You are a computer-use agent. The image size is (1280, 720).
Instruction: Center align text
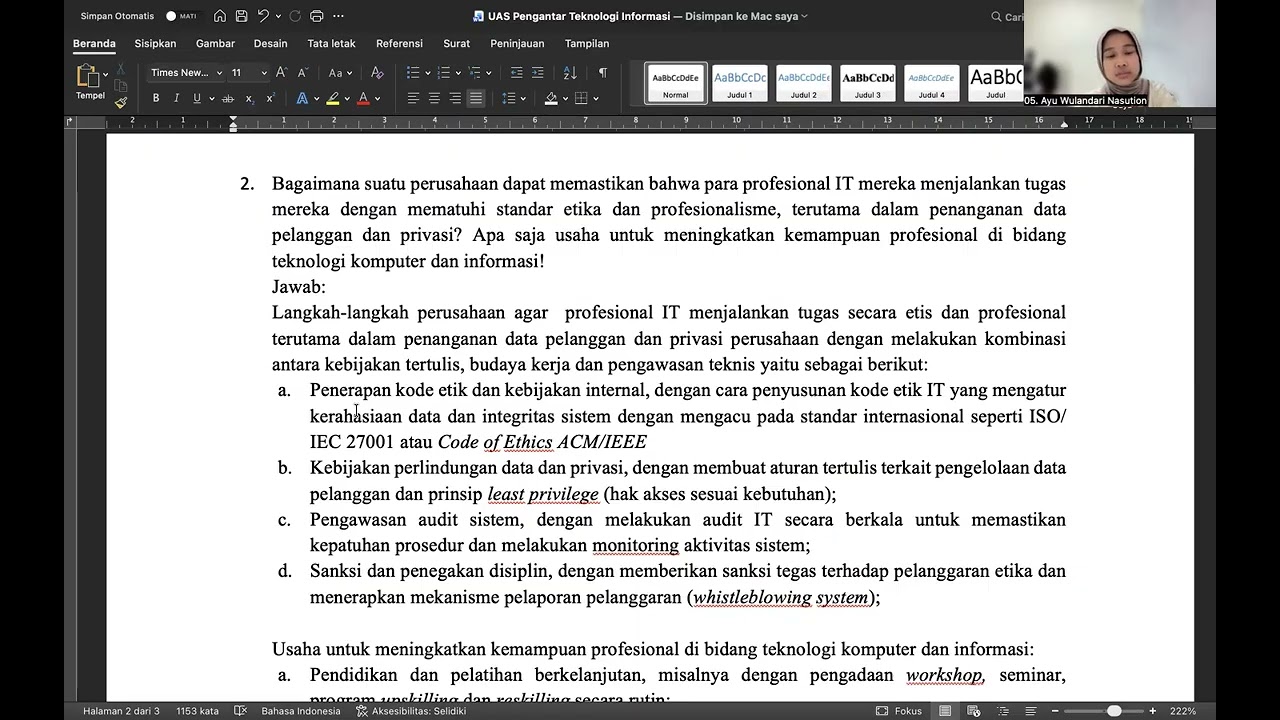pos(434,98)
